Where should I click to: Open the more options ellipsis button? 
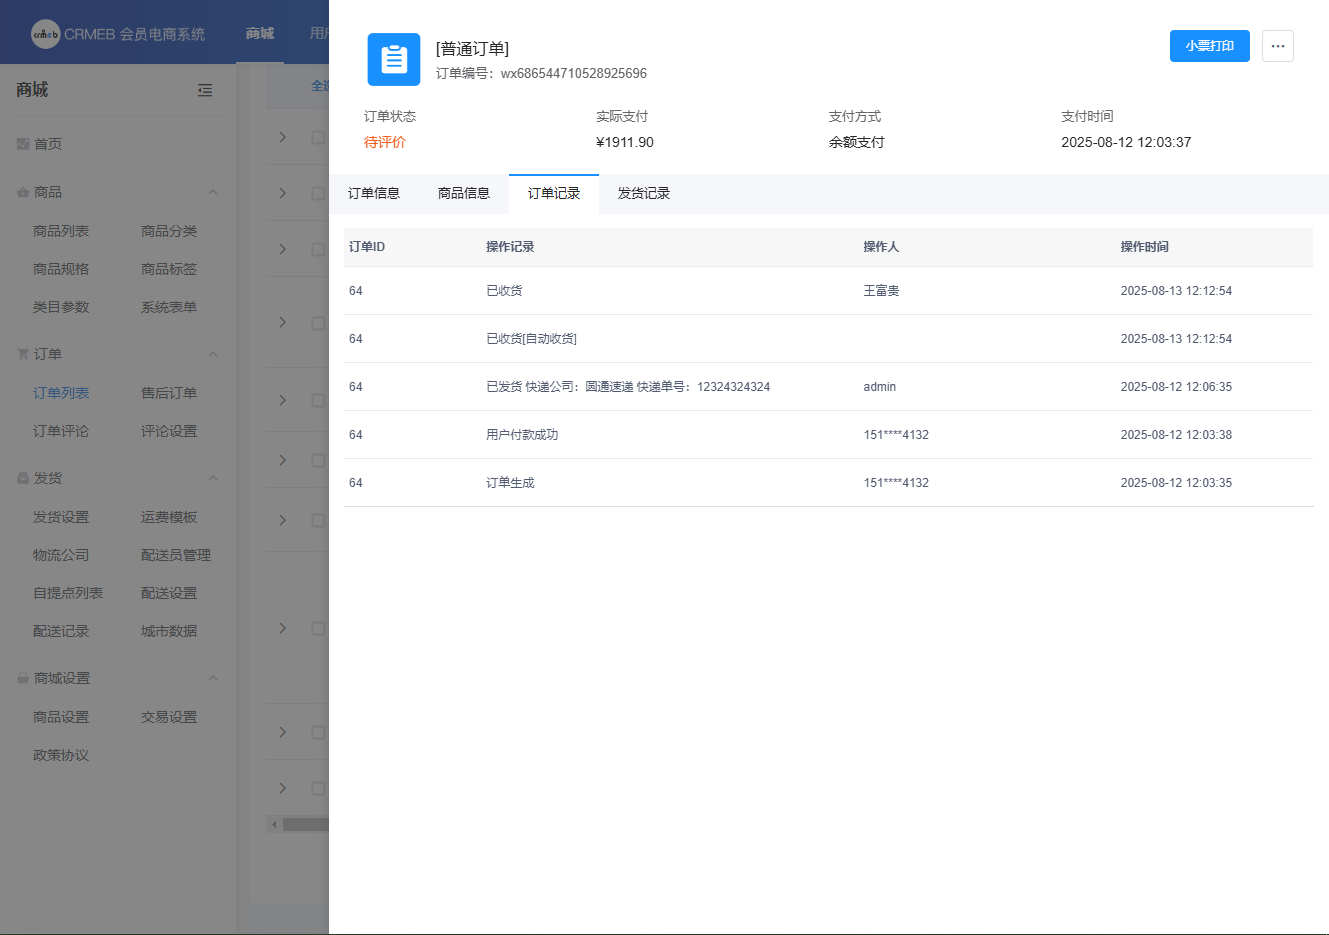[x=1277, y=46]
